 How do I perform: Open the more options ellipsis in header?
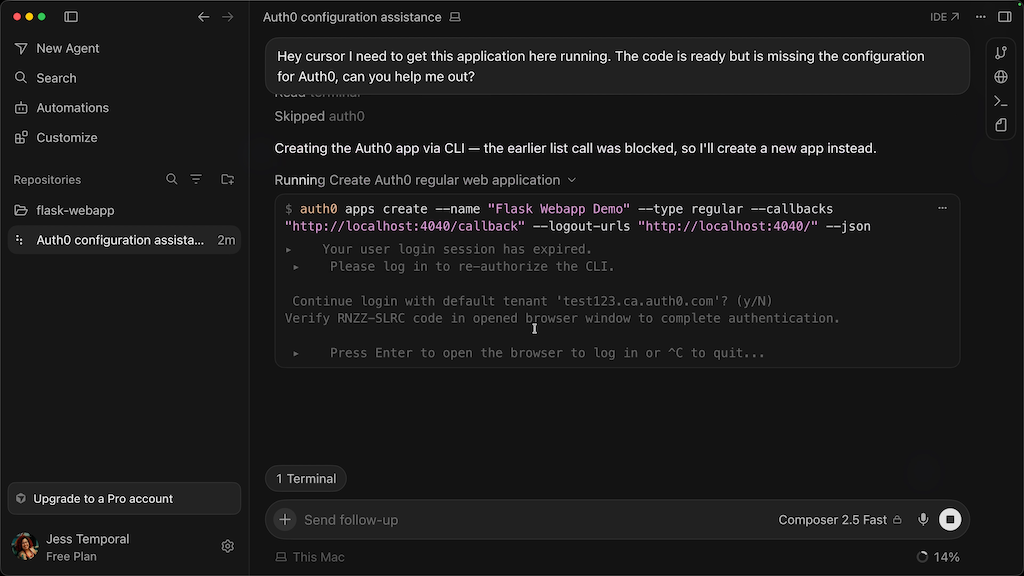tap(980, 17)
